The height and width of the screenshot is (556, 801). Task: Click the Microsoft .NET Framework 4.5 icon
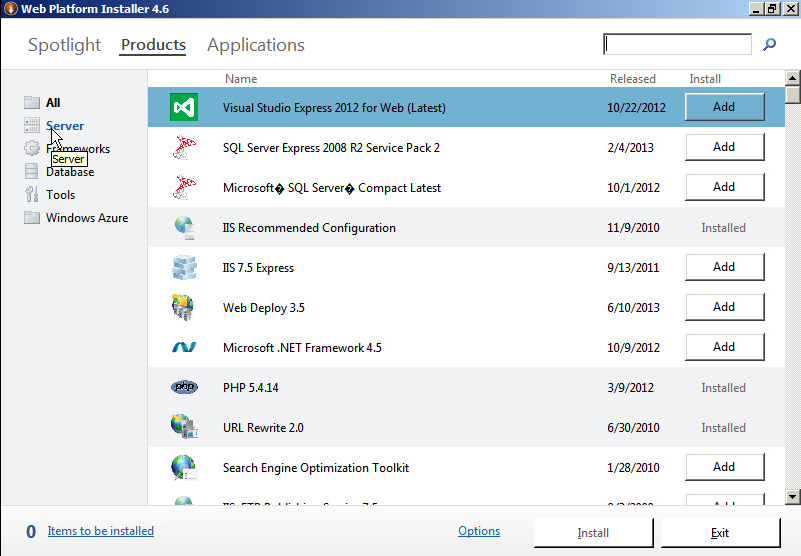tap(184, 348)
